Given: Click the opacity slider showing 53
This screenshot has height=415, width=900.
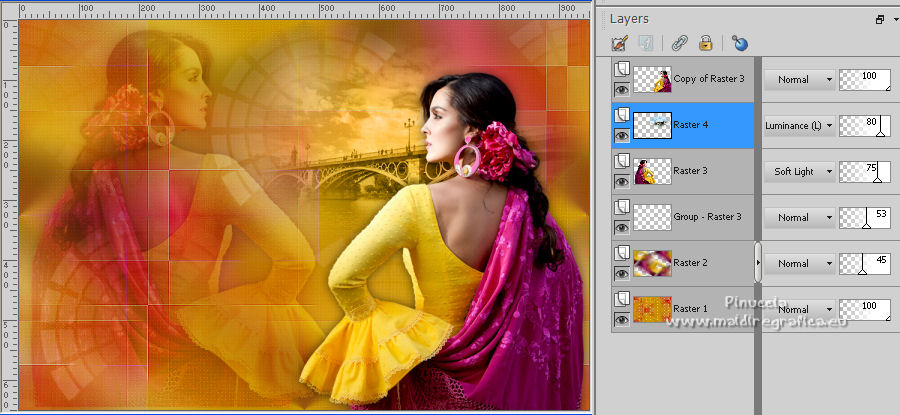Looking at the screenshot, I should pos(865,218).
